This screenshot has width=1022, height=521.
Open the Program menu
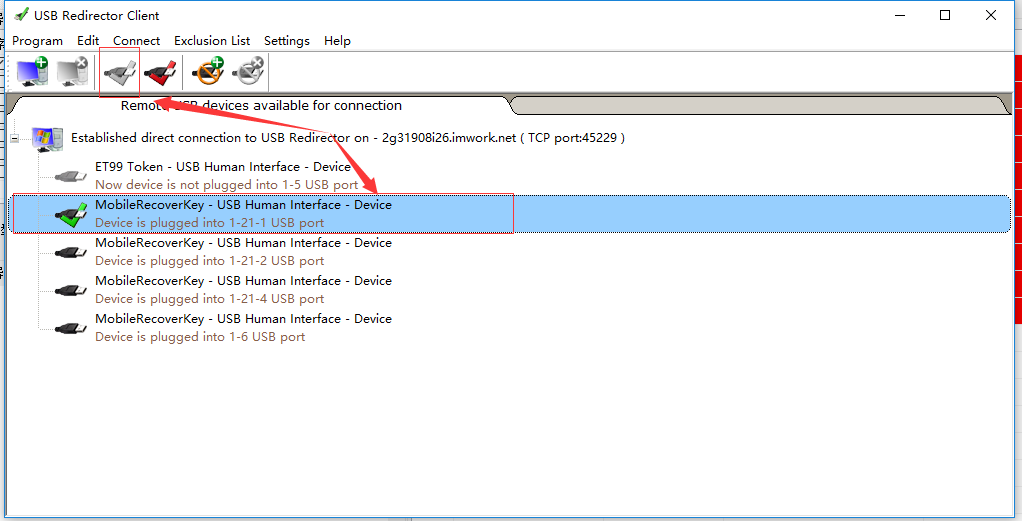[x=37, y=40]
